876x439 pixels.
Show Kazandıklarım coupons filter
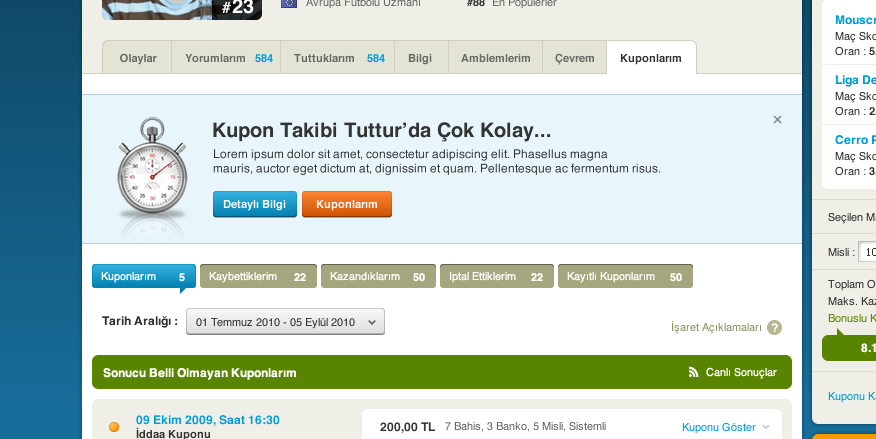click(x=377, y=276)
